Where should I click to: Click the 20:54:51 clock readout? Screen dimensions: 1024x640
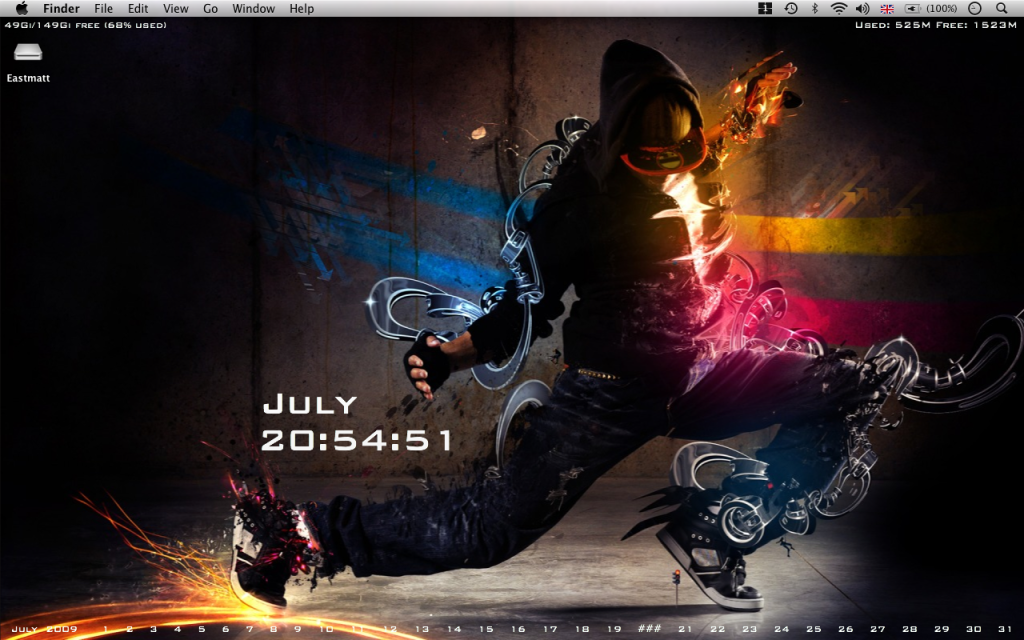tap(357, 440)
